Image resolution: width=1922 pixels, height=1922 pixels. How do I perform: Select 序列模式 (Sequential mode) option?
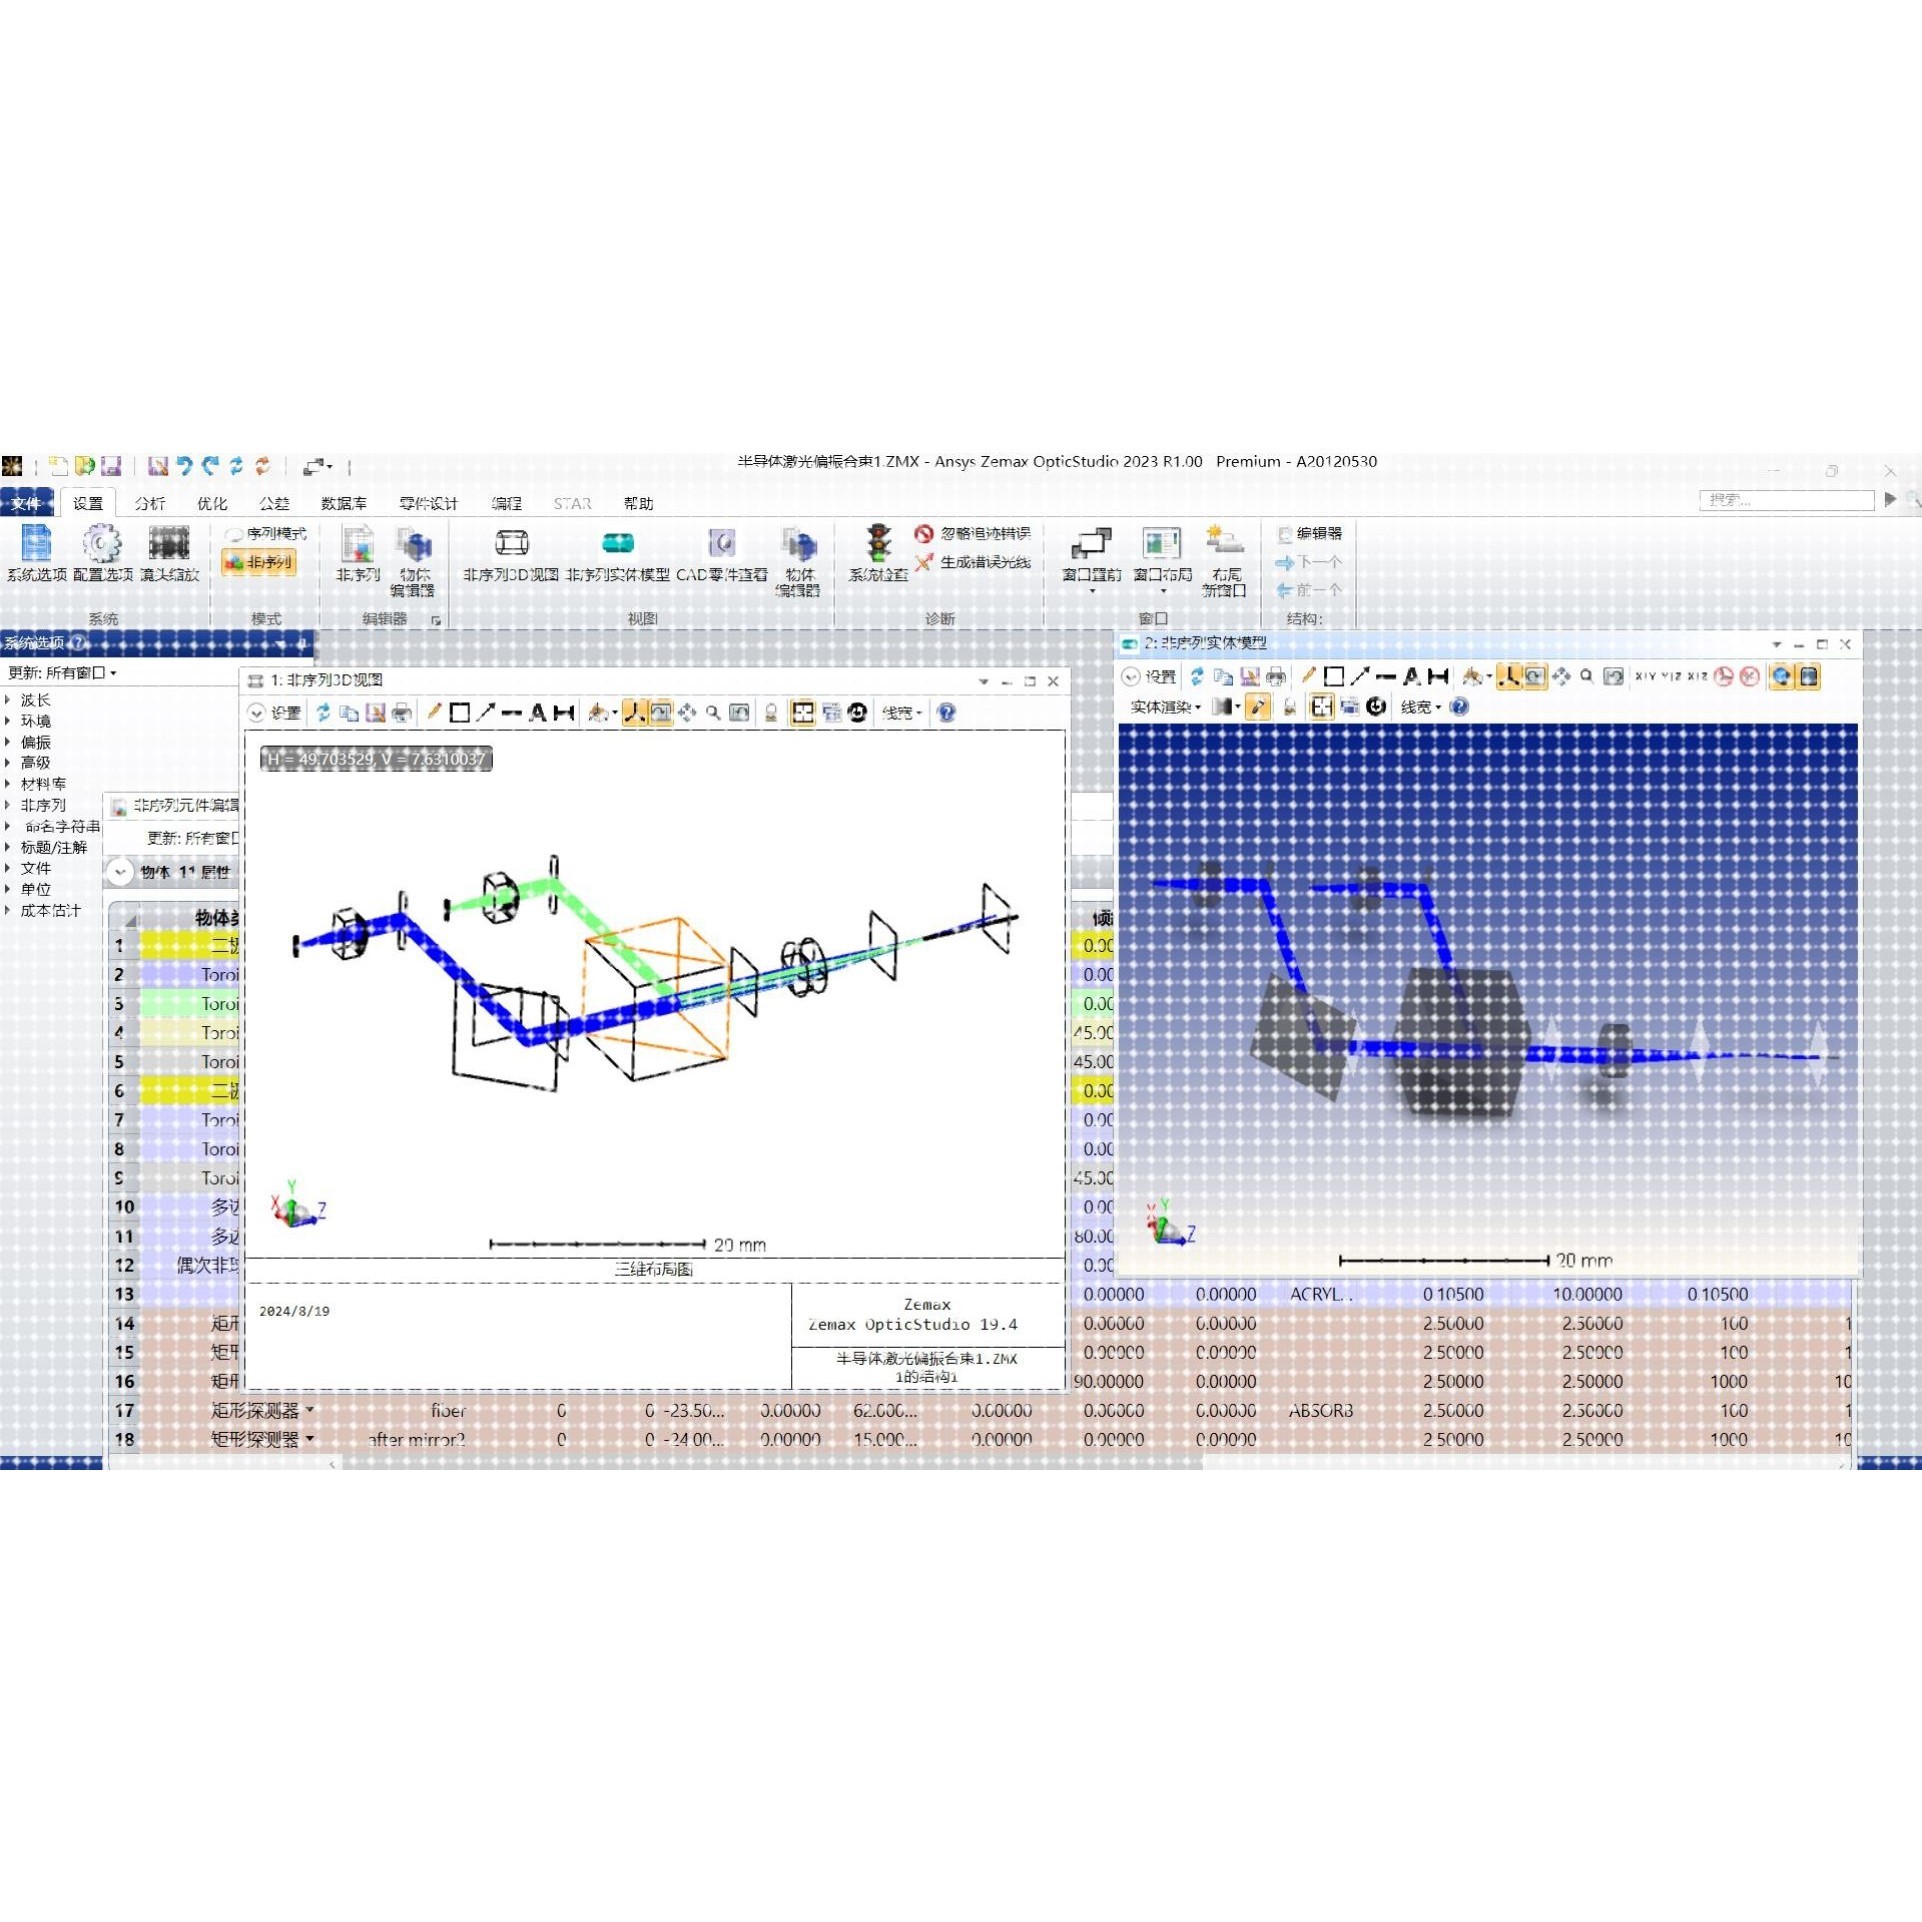coord(266,534)
